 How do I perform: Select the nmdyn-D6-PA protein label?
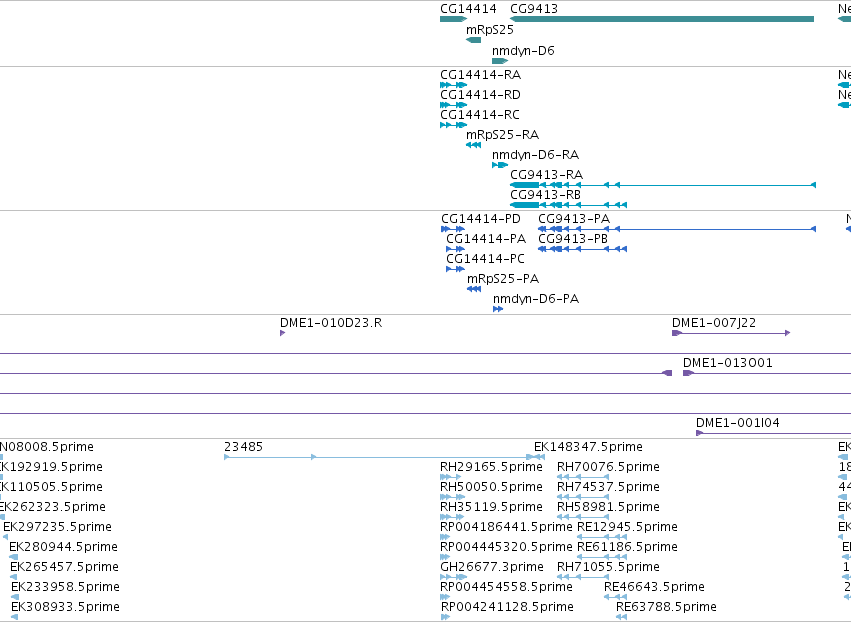tap(536, 299)
